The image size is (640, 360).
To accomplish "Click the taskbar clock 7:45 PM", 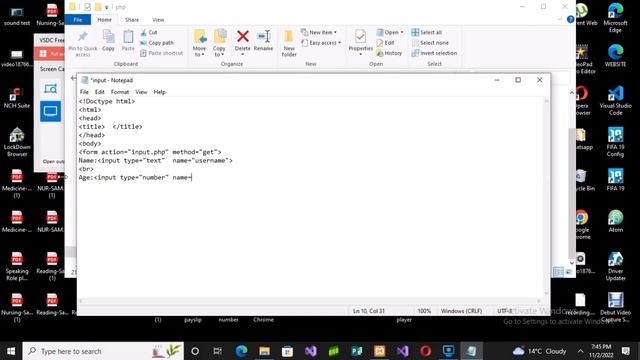I will point(601,351).
